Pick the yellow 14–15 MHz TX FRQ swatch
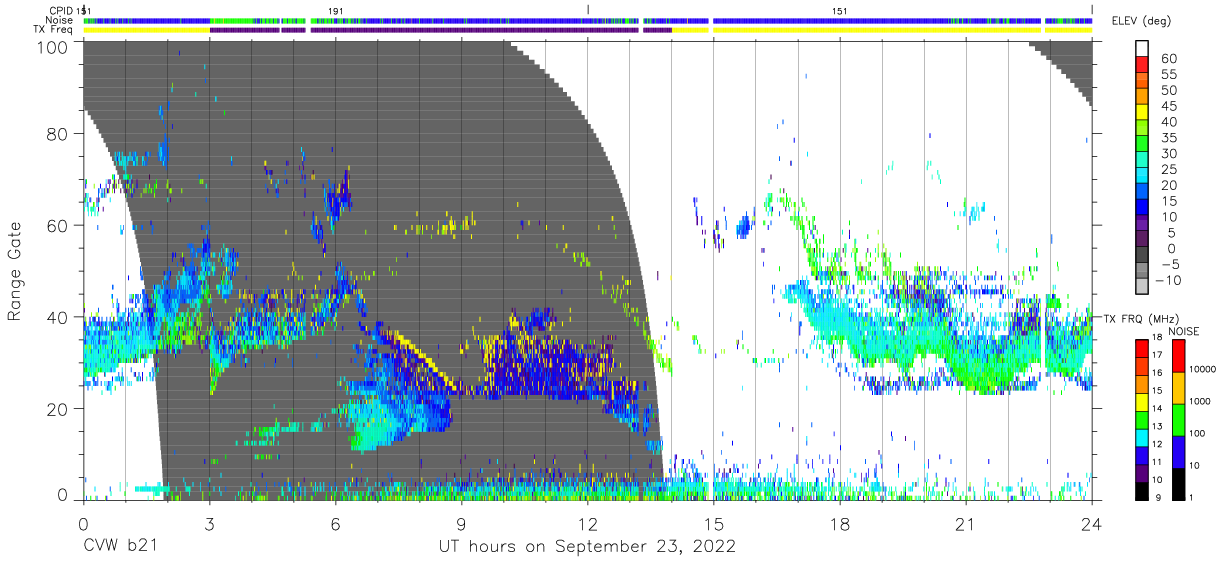The height and width of the screenshot is (567, 1228). point(1141,402)
